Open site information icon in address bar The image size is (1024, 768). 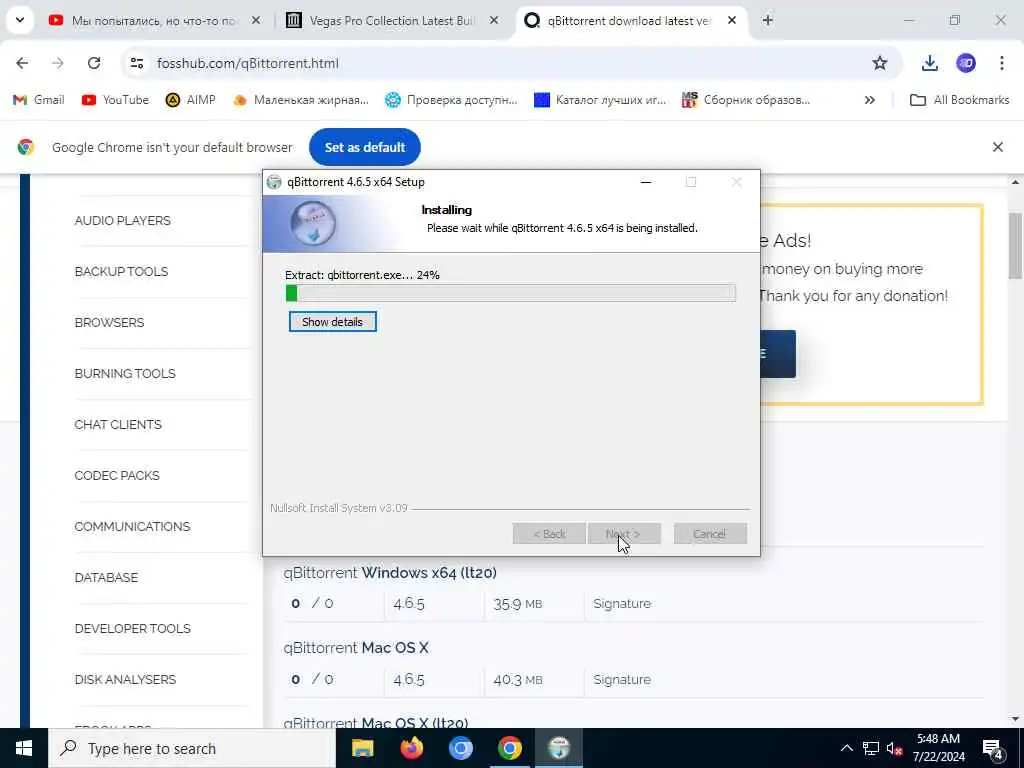[137, 63]
